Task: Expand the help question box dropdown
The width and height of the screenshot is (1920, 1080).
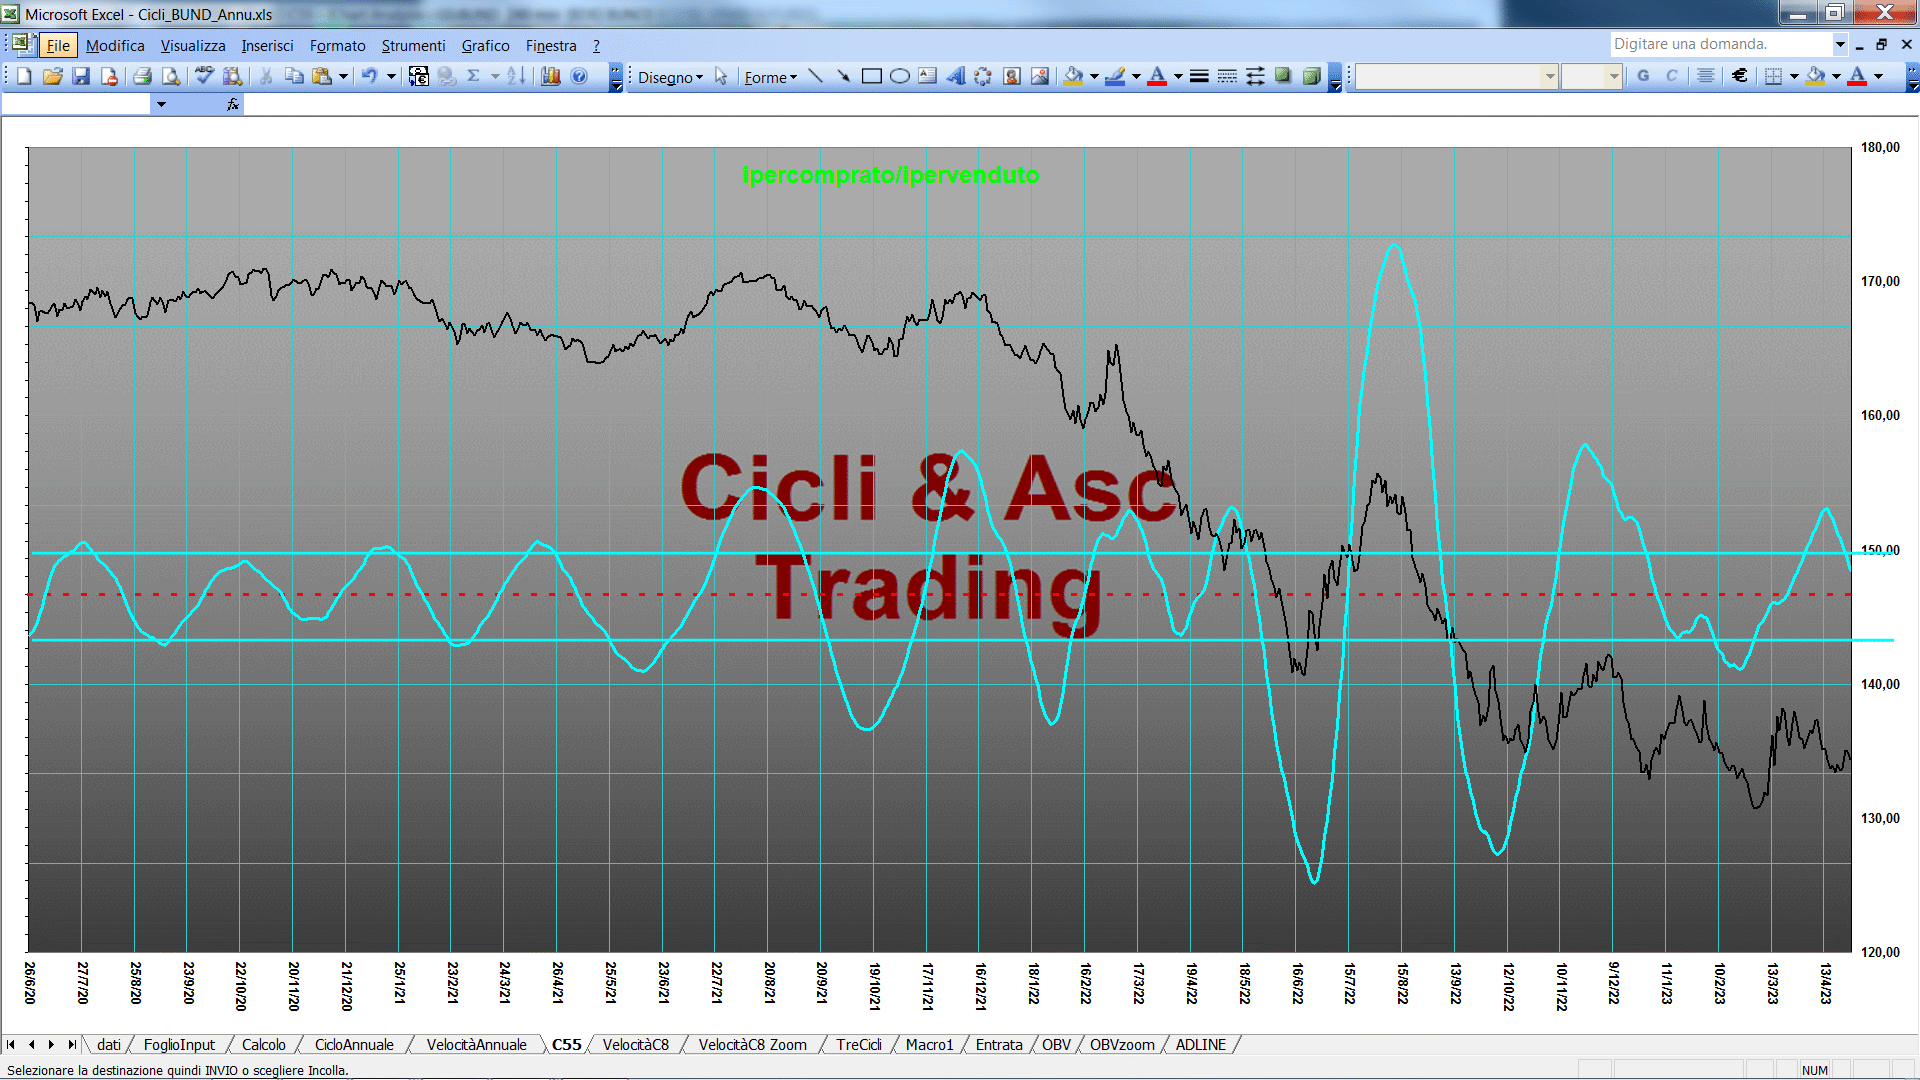Action: (1839, 44)
